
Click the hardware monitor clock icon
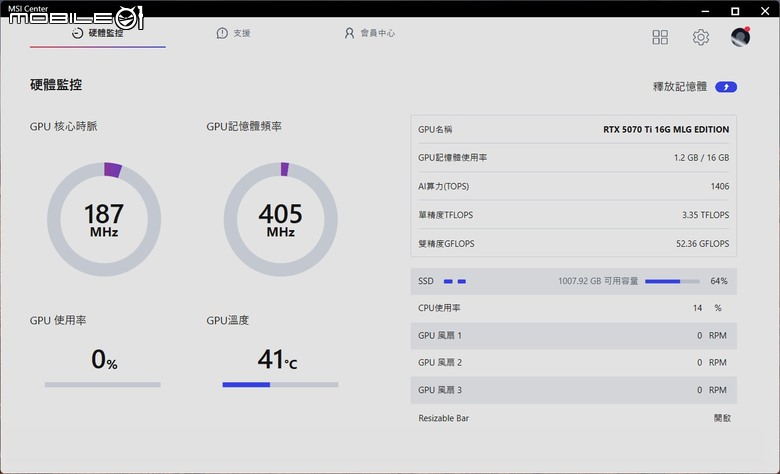click(x=77, y=33)
